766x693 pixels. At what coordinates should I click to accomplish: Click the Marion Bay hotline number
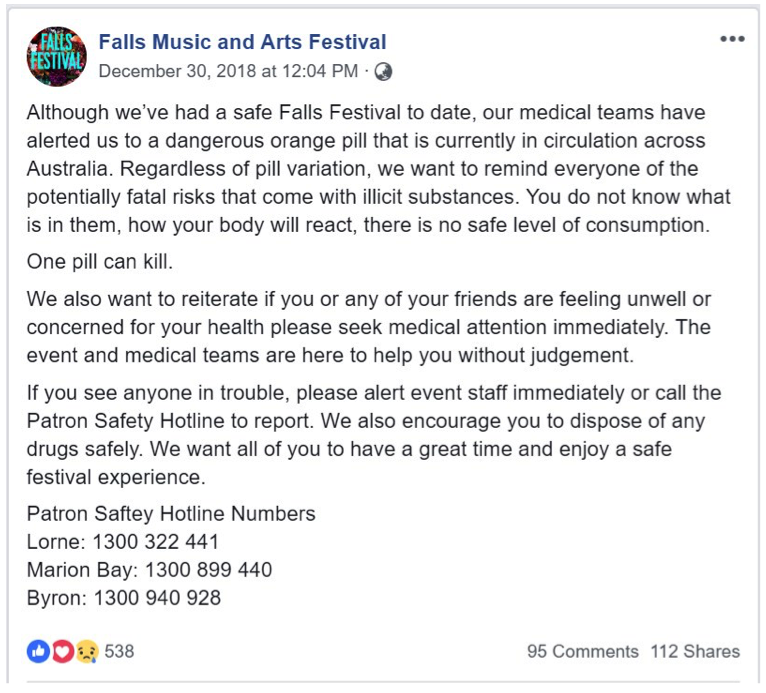[208, 570]
